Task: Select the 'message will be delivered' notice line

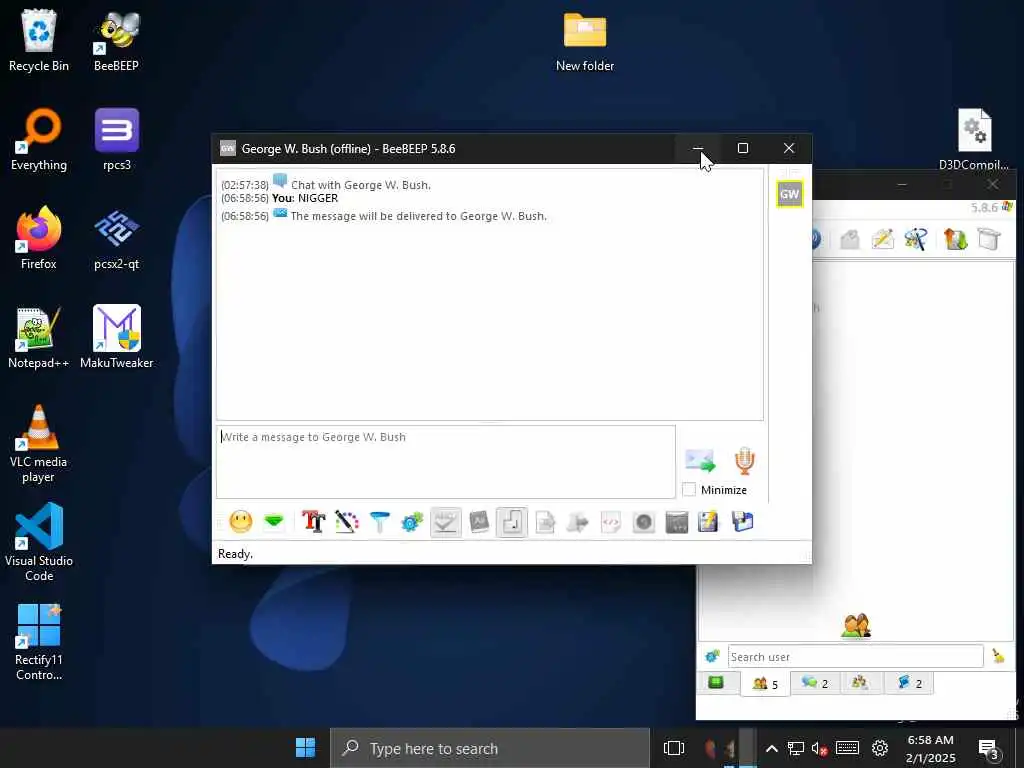Action: click(419, 216)
